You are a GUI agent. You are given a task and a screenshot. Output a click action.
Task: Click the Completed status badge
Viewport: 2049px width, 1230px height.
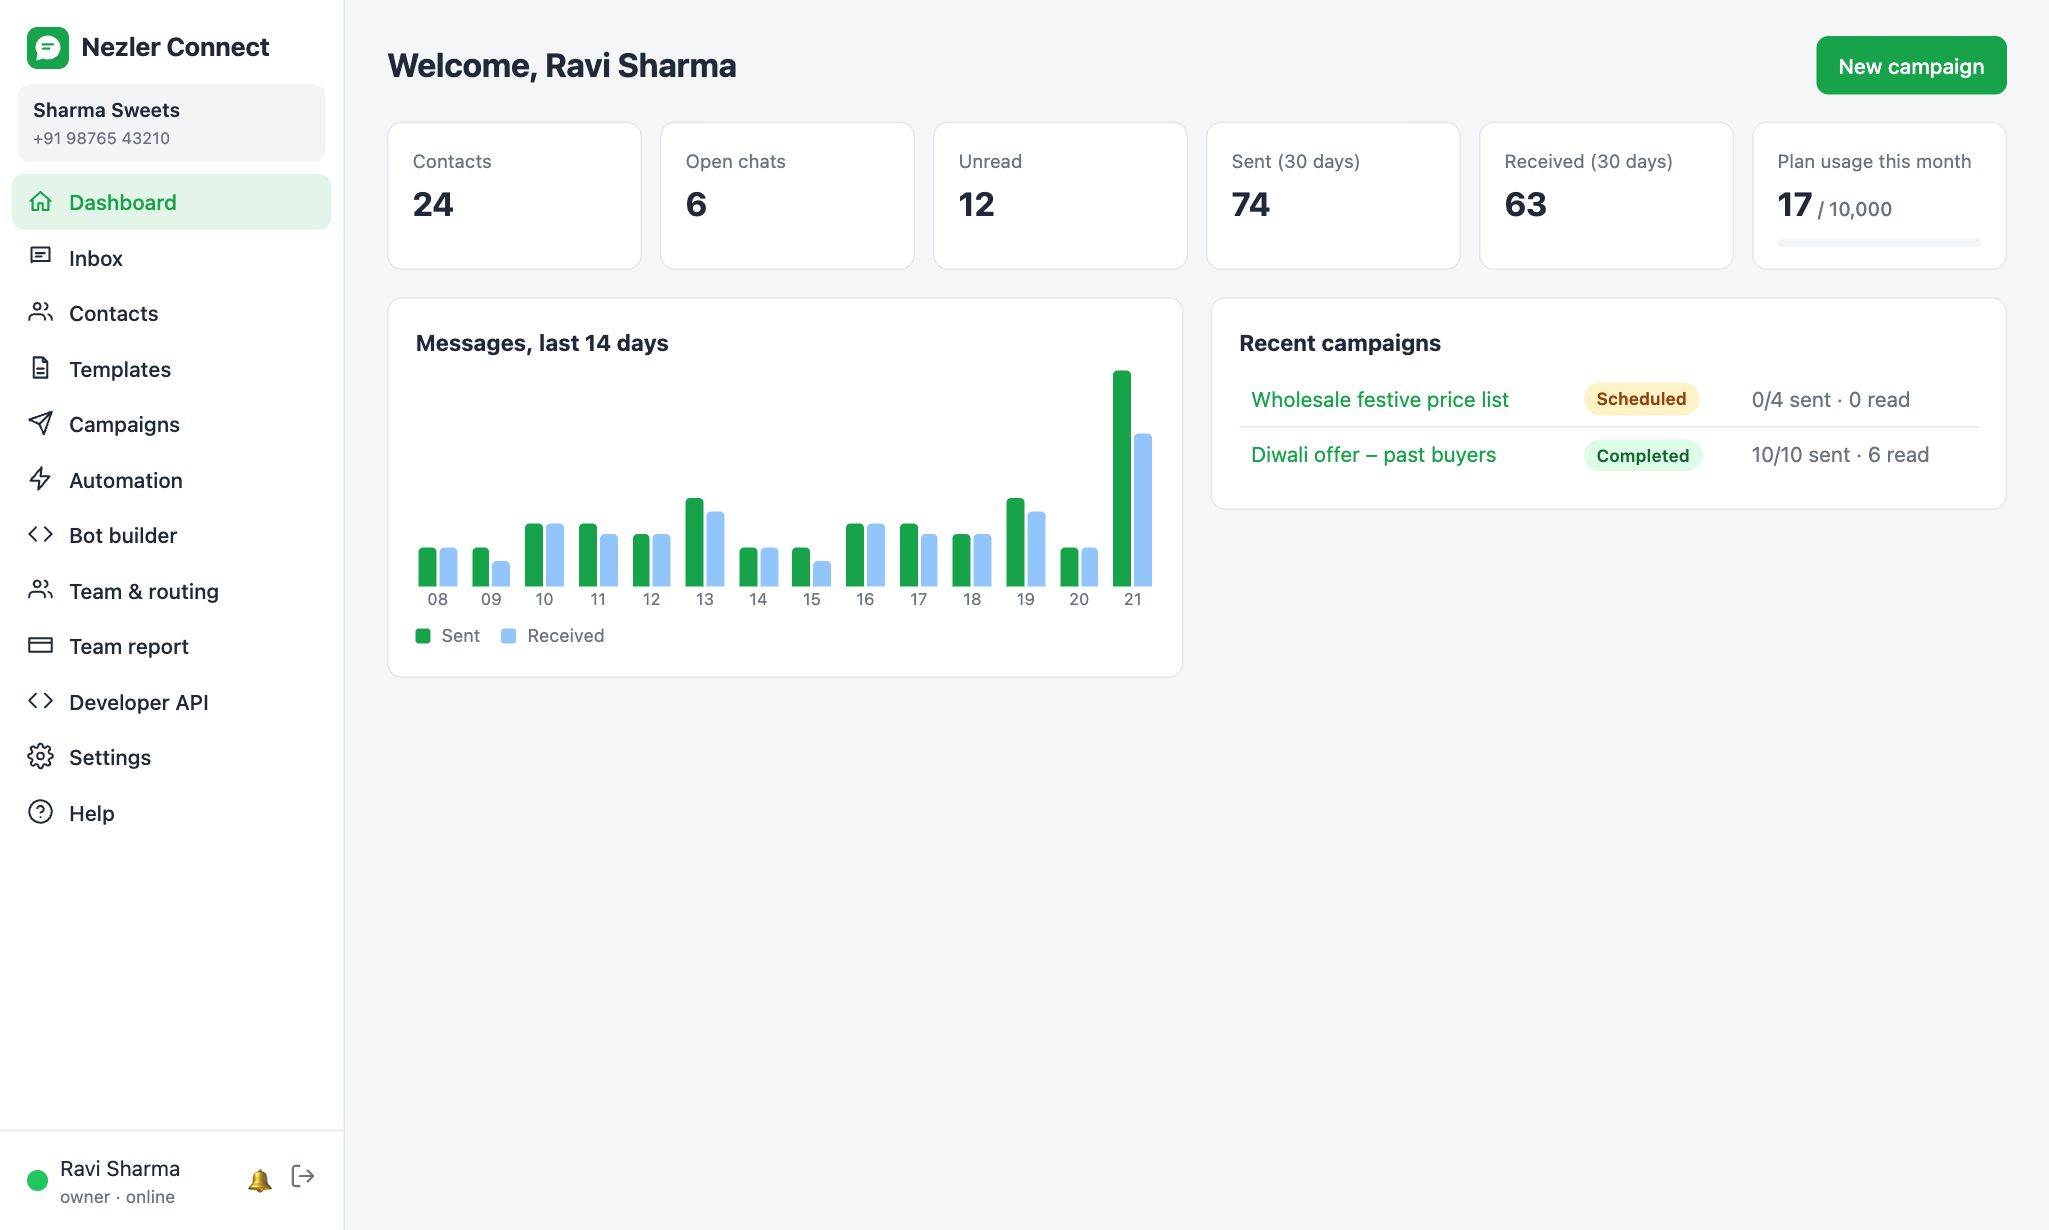click(x=1642, y=455)
